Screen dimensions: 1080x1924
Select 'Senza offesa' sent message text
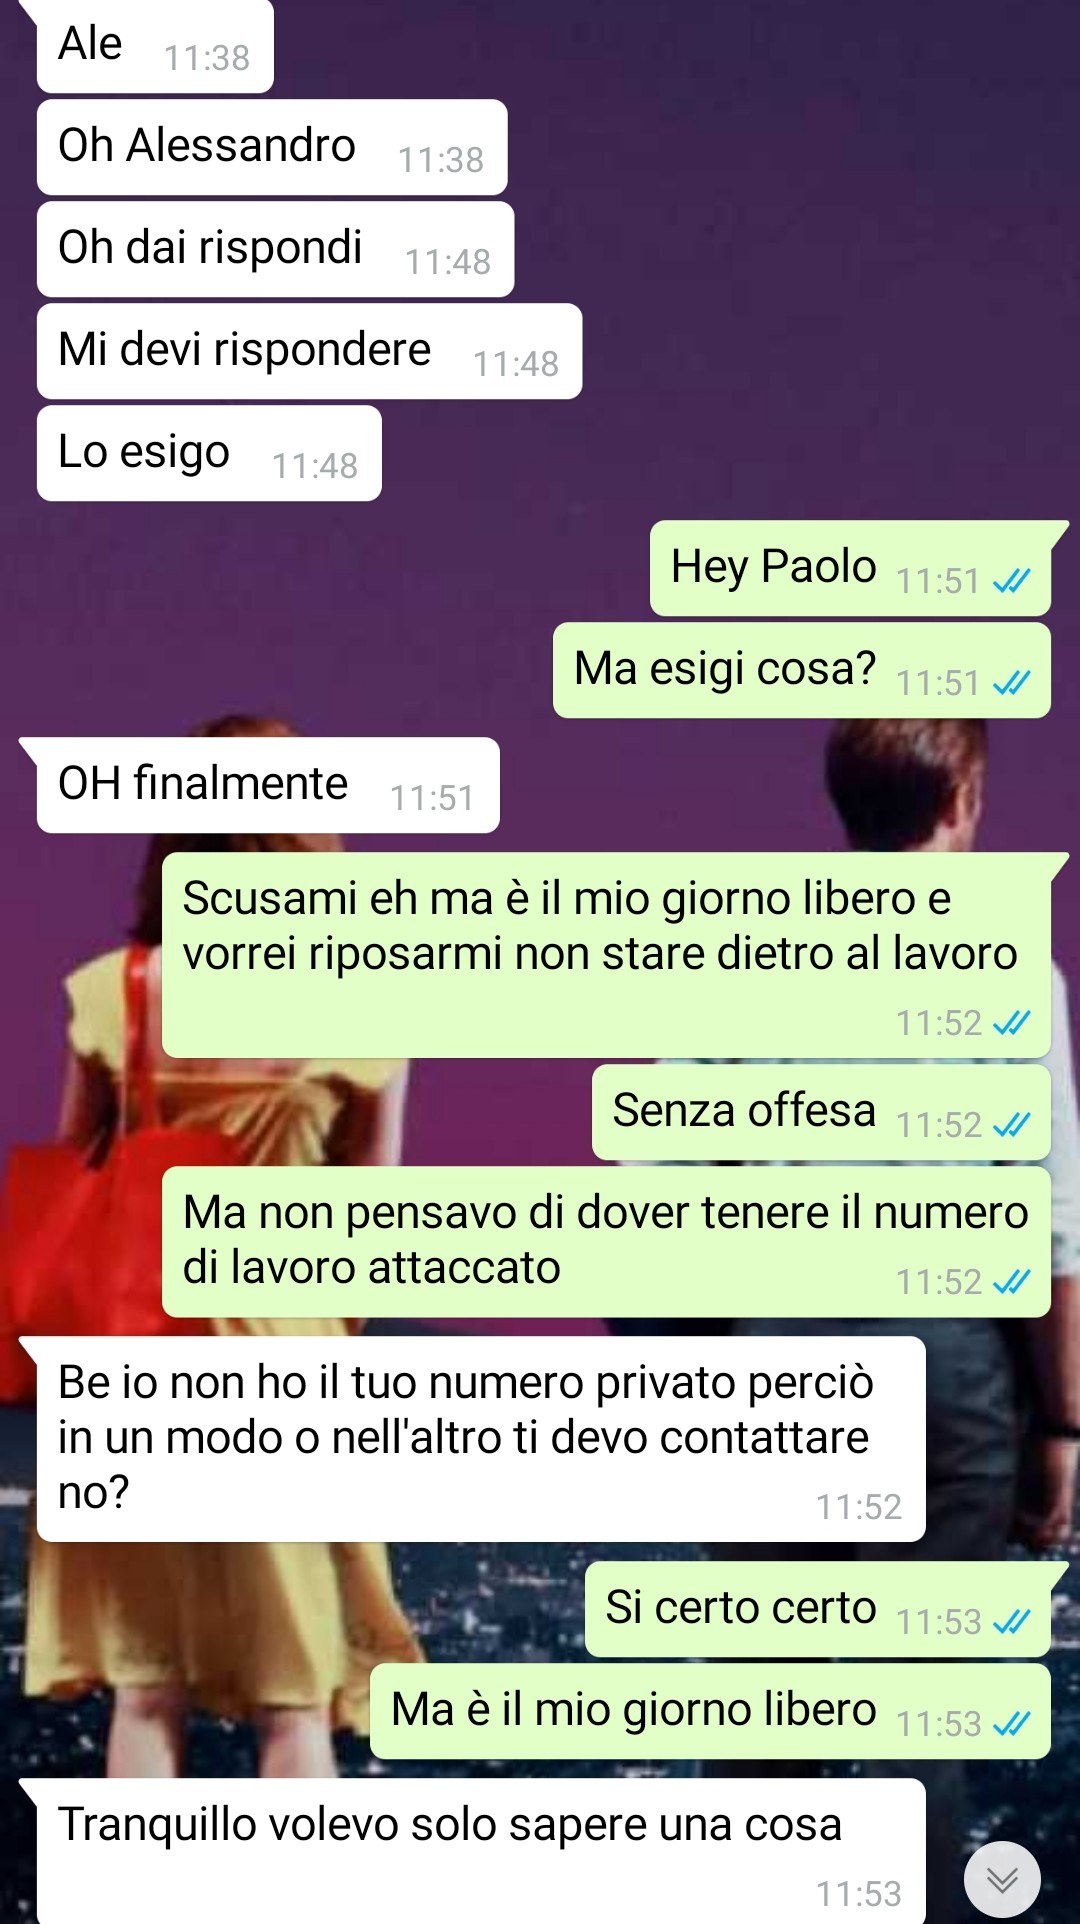pos(744,1110)
